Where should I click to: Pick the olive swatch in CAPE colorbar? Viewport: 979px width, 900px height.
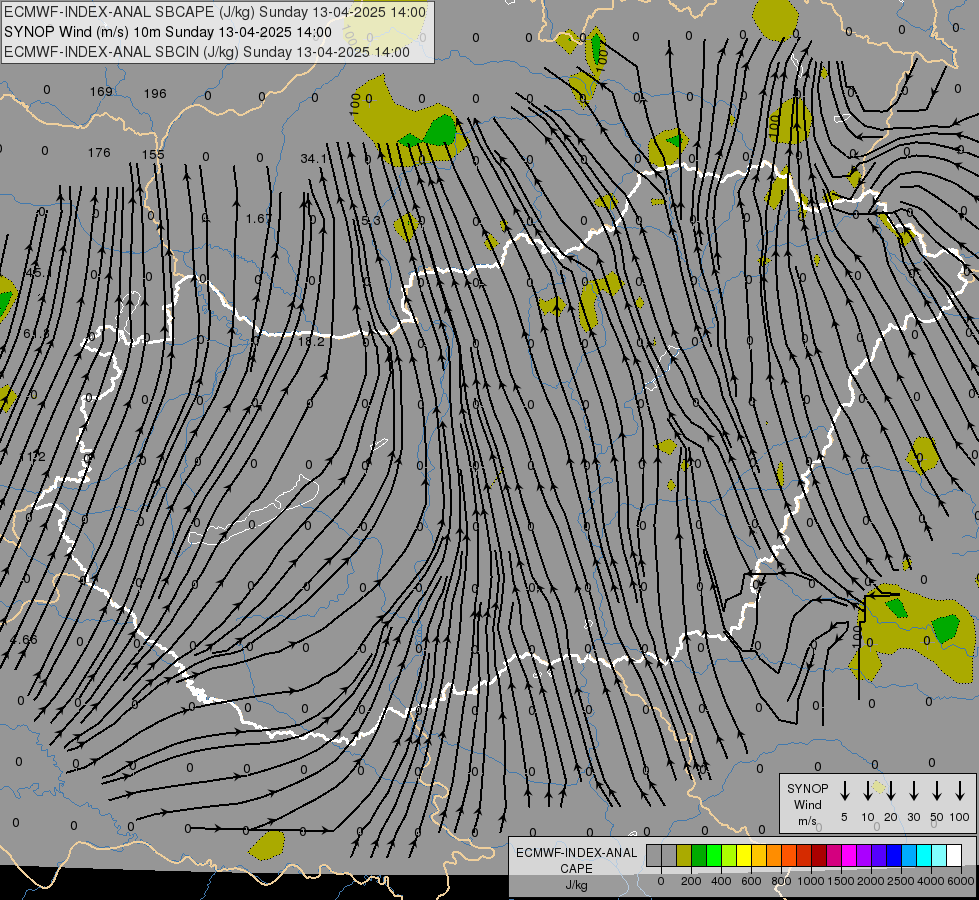pyautogui.click(x=684, y=856)
